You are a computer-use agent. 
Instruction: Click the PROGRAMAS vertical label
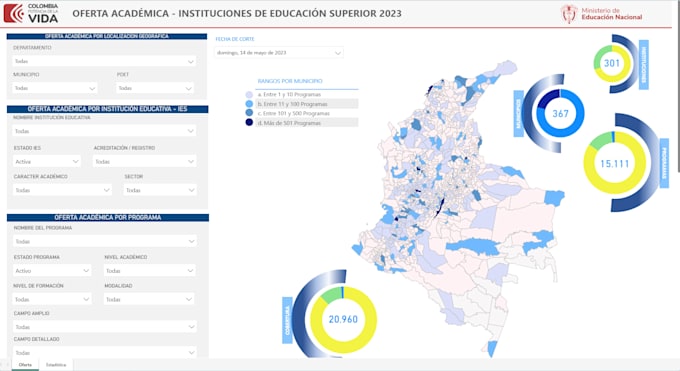664,163
